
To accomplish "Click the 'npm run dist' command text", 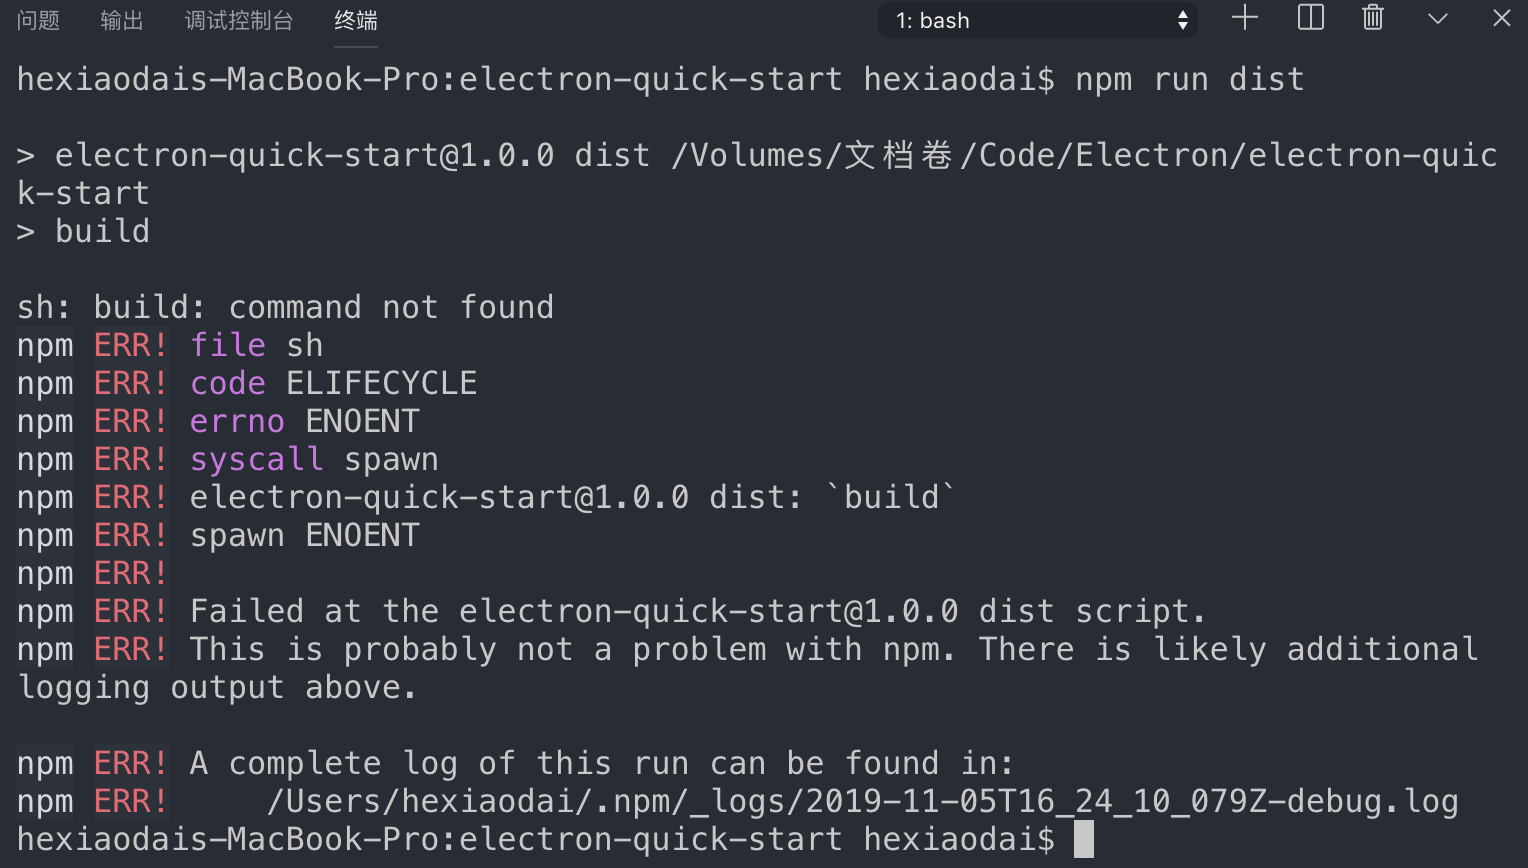I will click(x=1190, y=79).
